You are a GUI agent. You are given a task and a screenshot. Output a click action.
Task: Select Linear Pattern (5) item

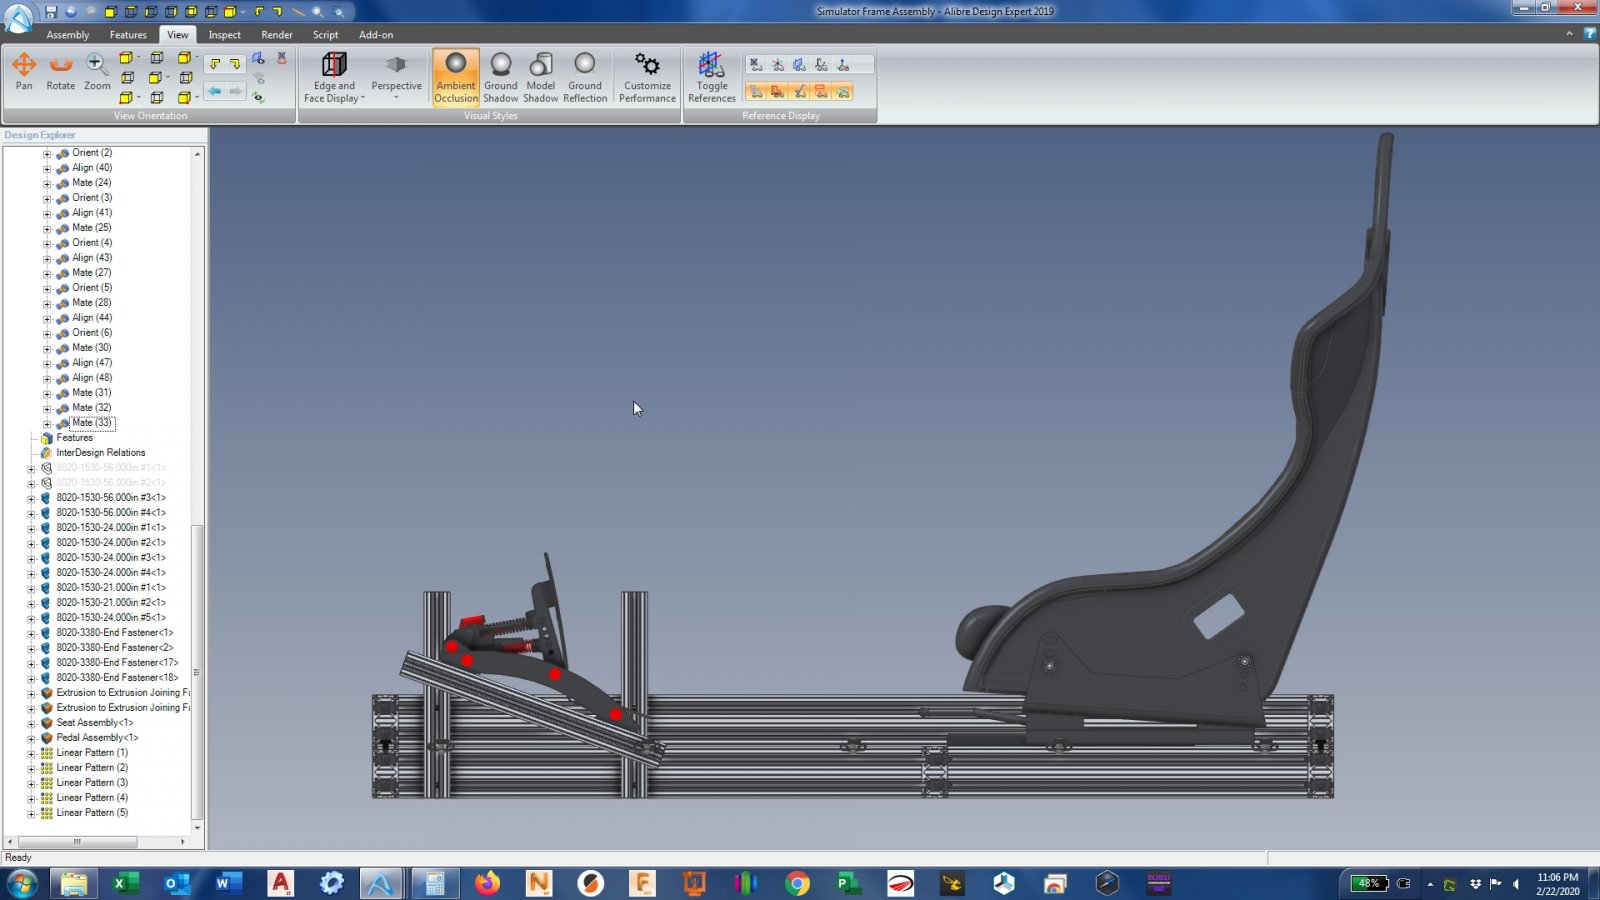point(92,813)
